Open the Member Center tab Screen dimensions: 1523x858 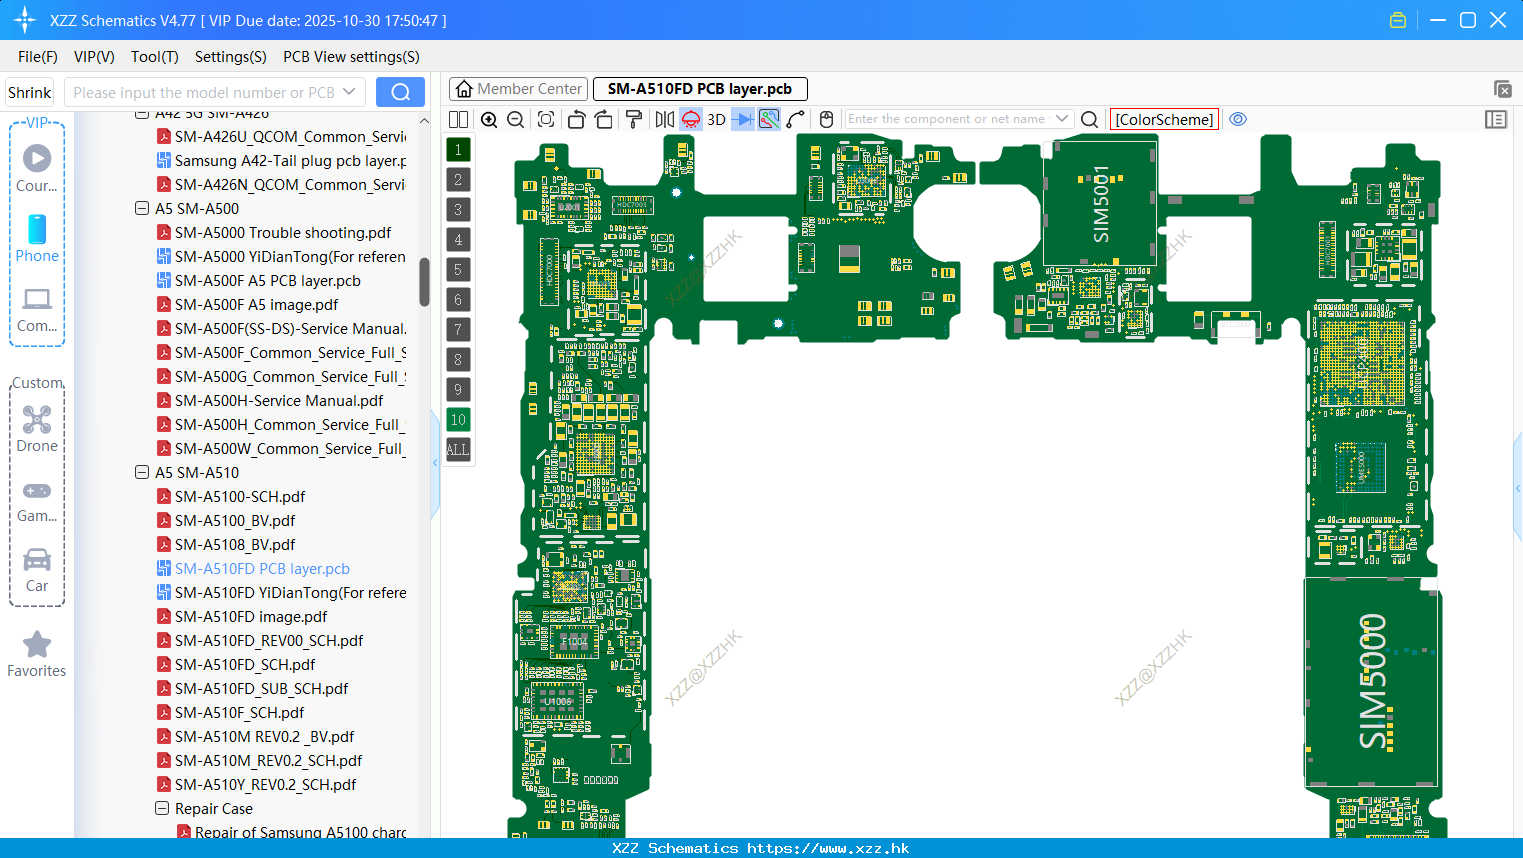coord(518,89)
